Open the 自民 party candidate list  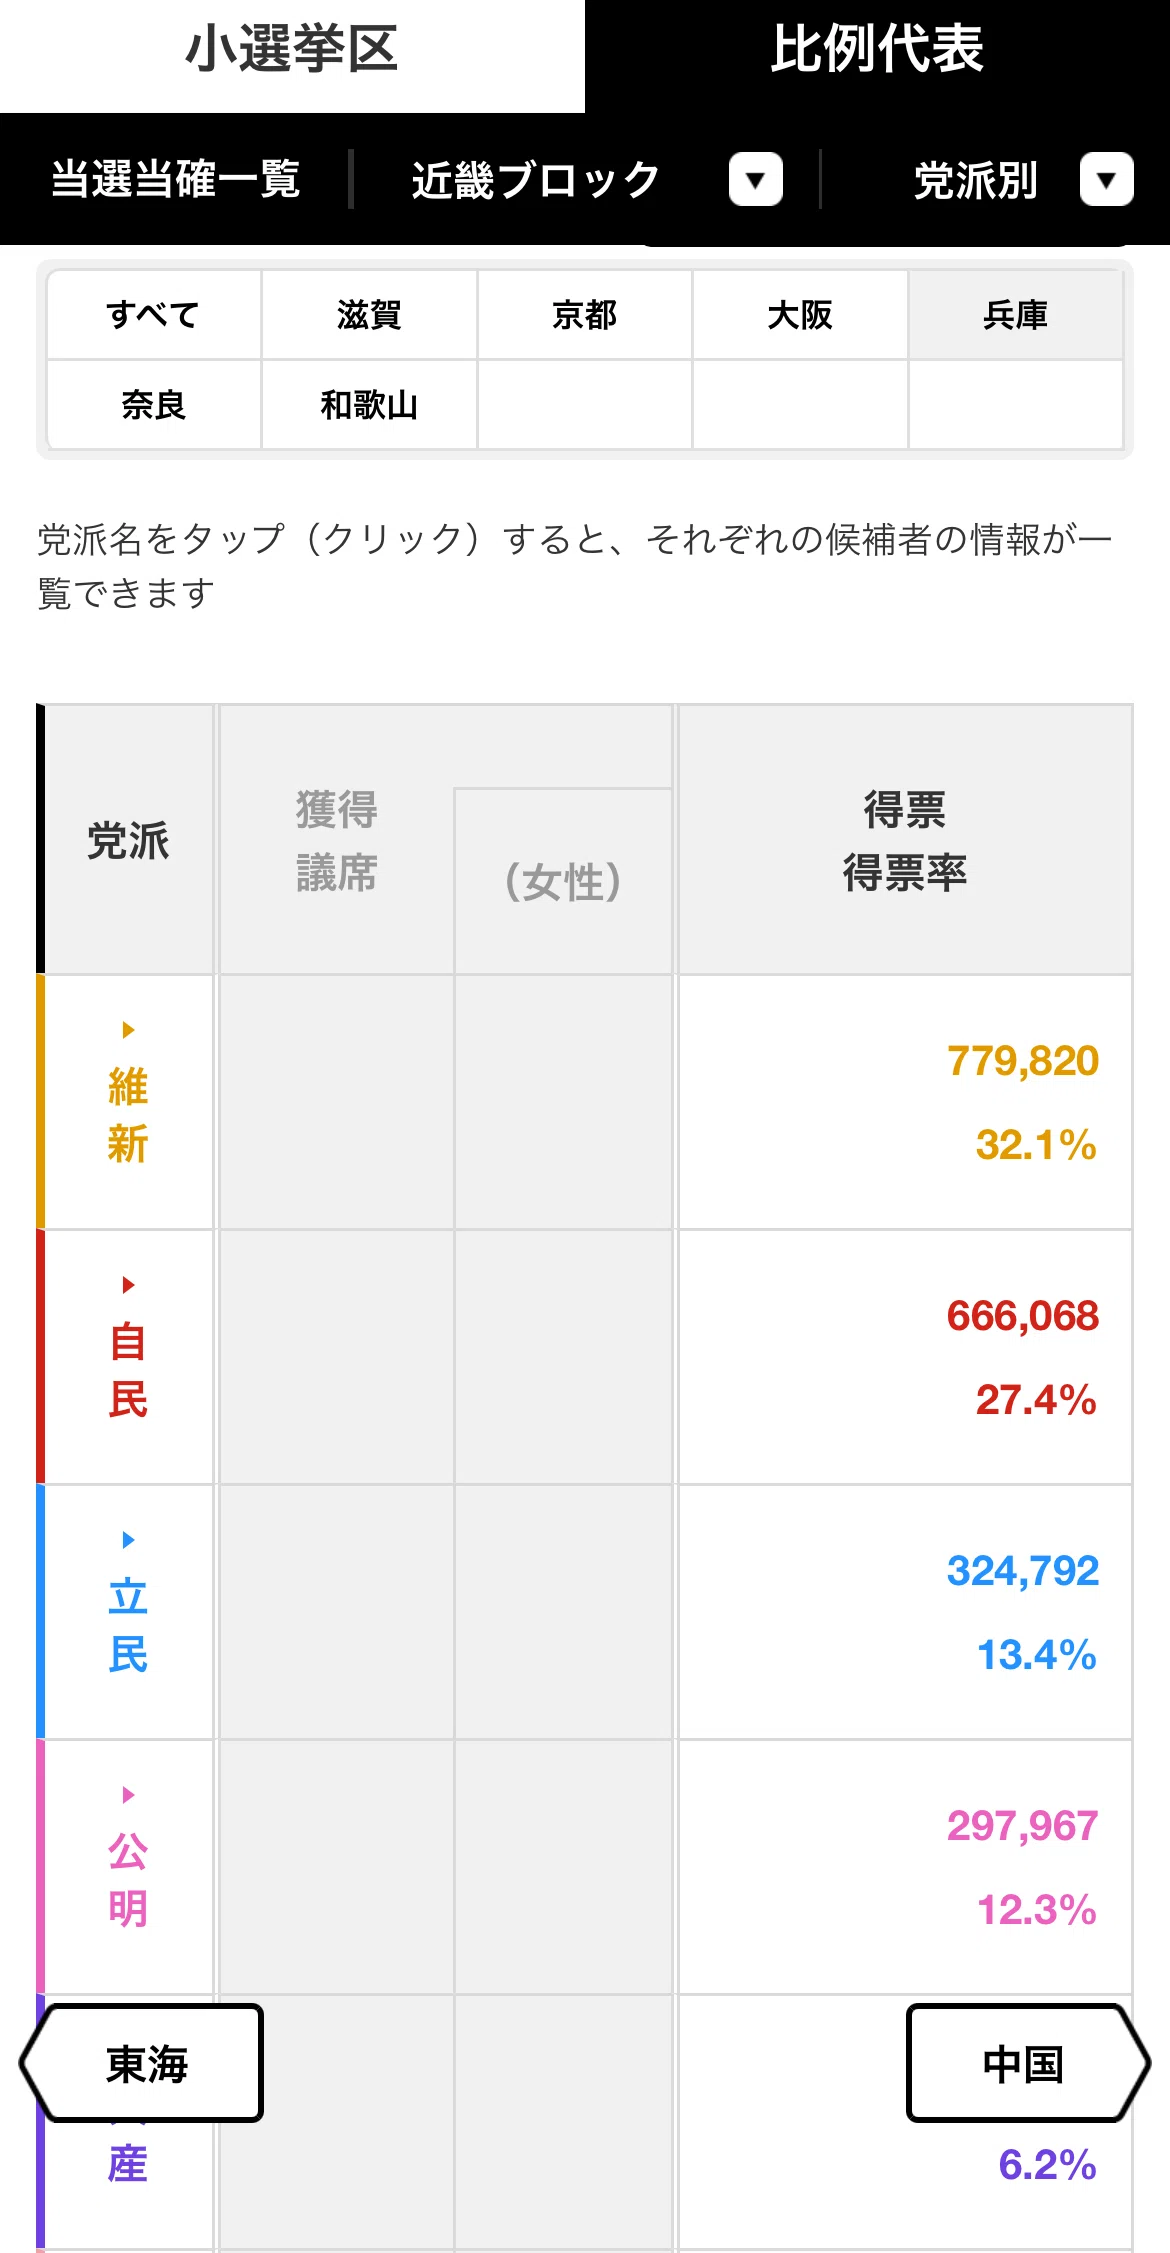pyautogui.click(x=128, y=1370)
